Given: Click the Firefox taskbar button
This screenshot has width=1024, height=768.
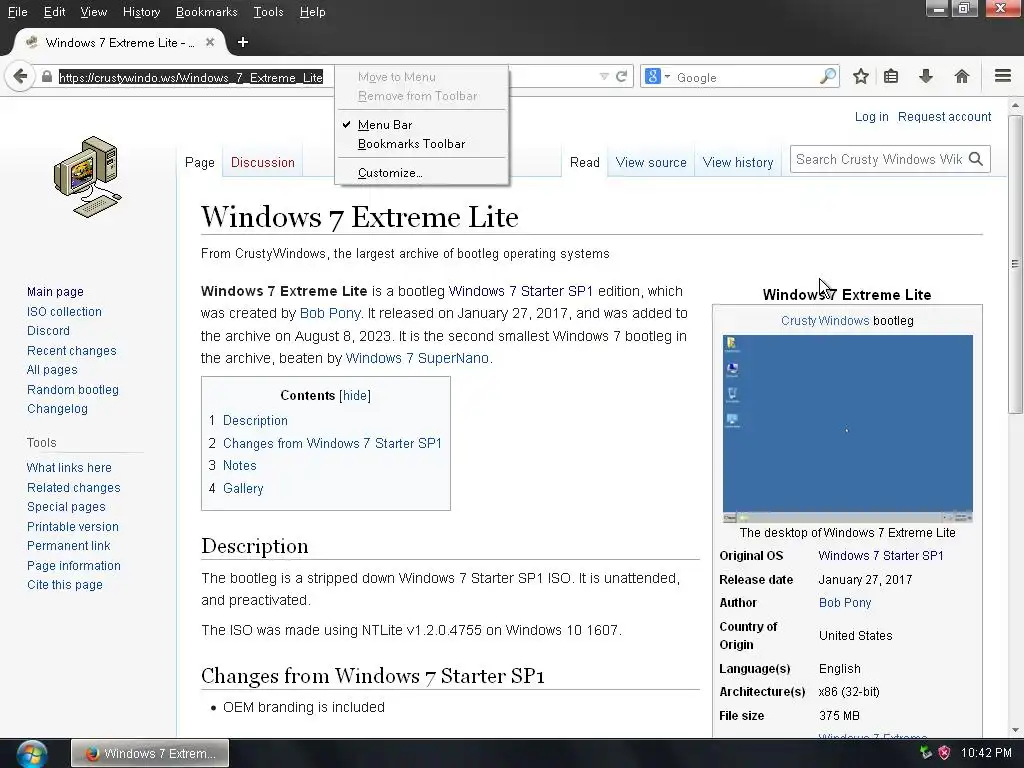Looking at the screenshot, I should point(150,754).
